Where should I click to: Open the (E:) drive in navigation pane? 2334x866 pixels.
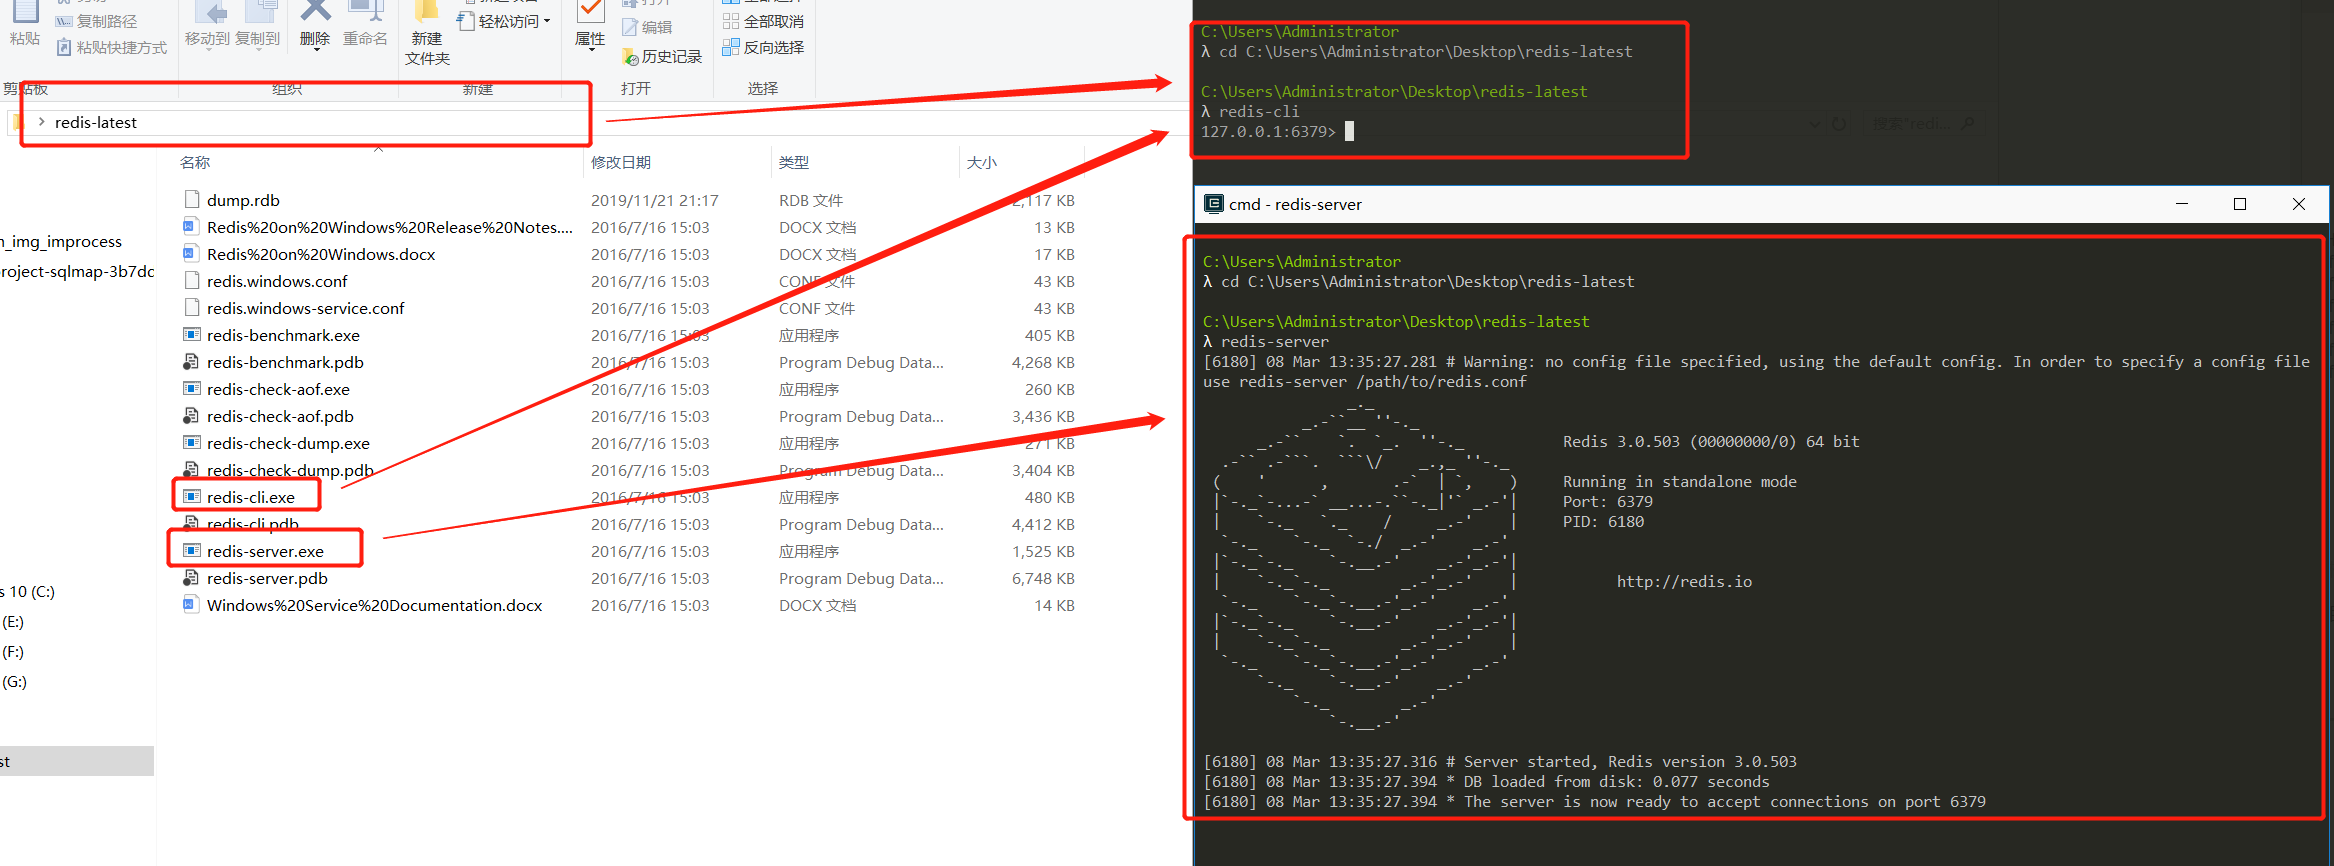click(x=13, y=622)
